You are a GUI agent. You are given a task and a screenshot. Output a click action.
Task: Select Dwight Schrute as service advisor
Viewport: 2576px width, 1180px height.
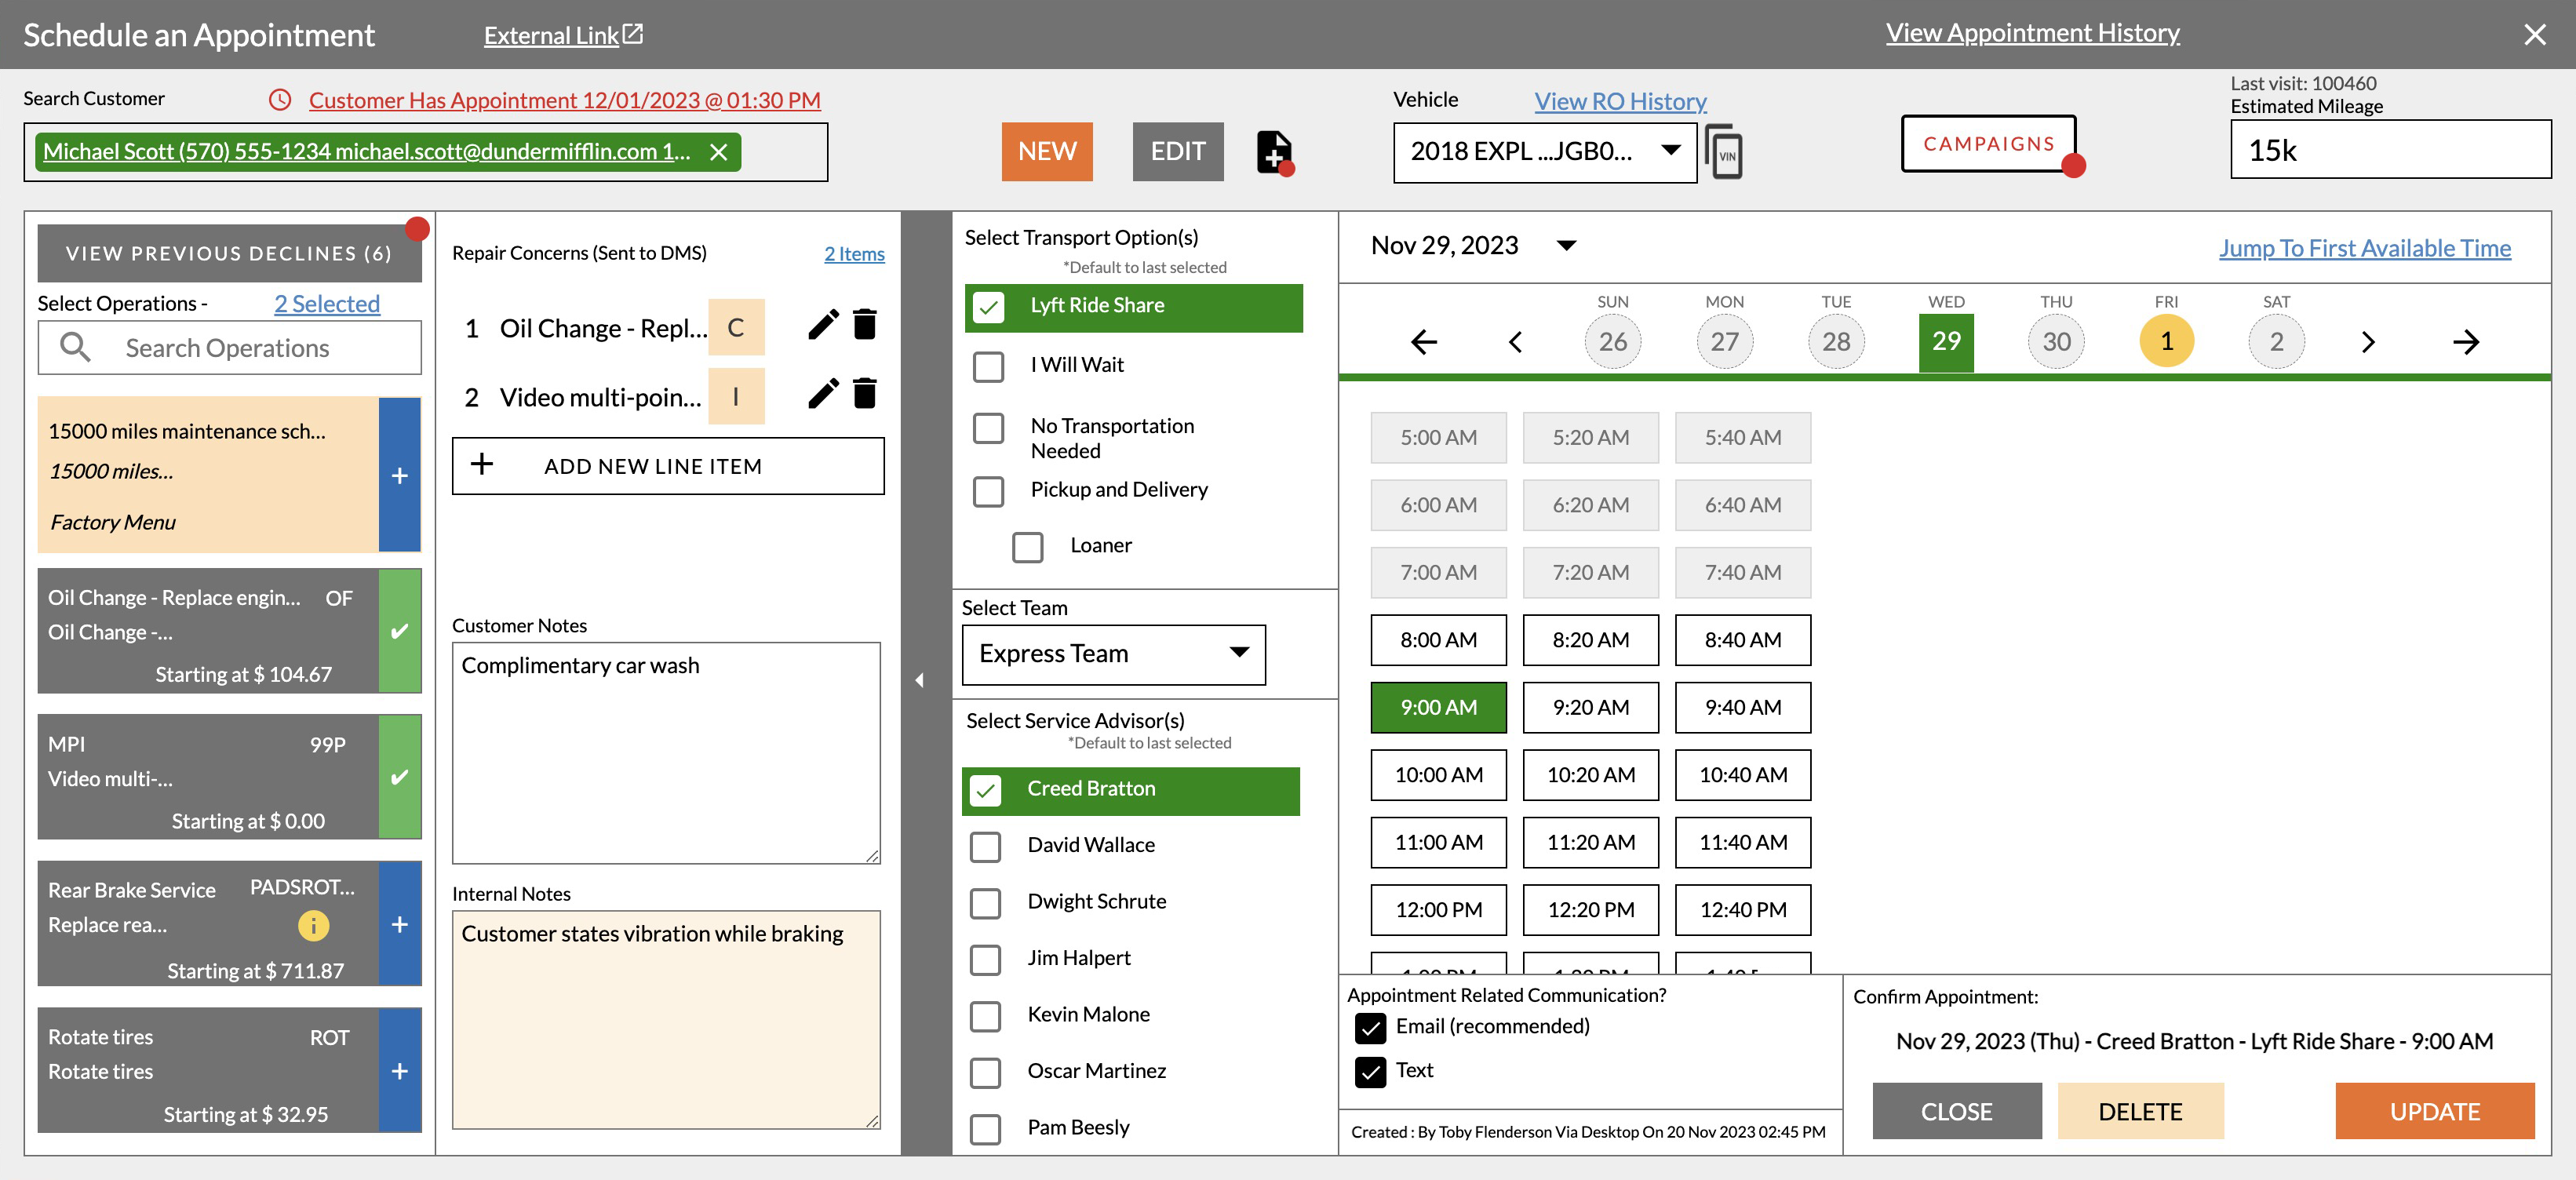(986, 903)
